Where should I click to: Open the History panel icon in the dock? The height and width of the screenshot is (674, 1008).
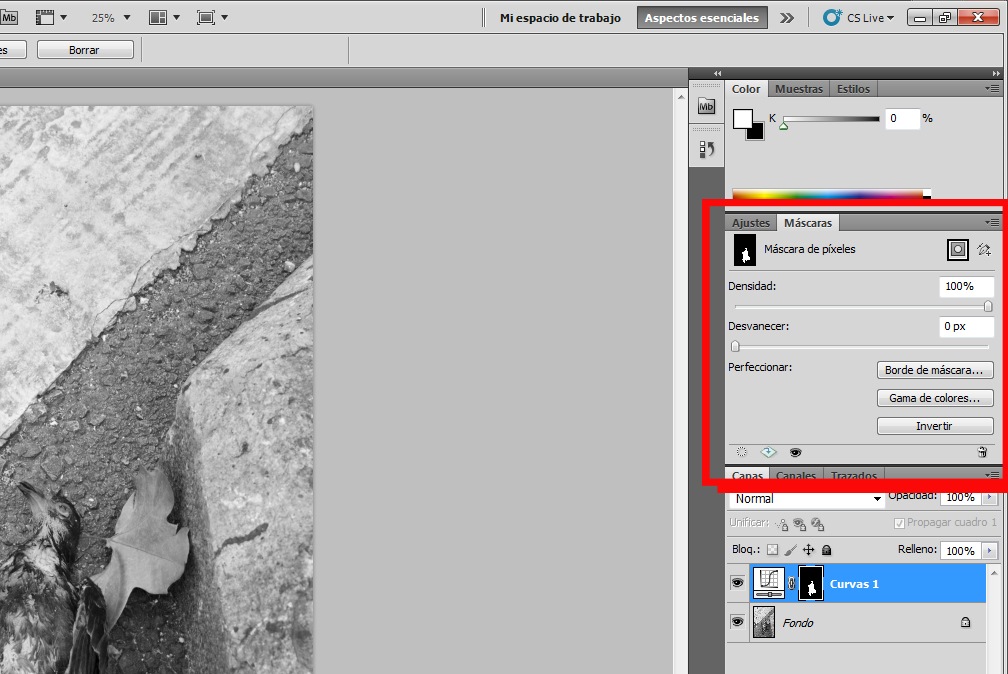tap(706, 149)
